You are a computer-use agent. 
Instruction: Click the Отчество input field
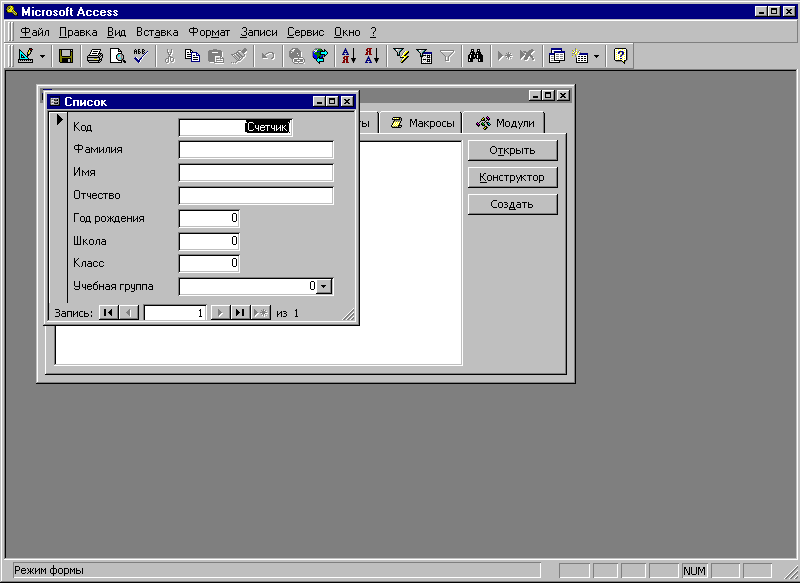[x=256, y=196]
